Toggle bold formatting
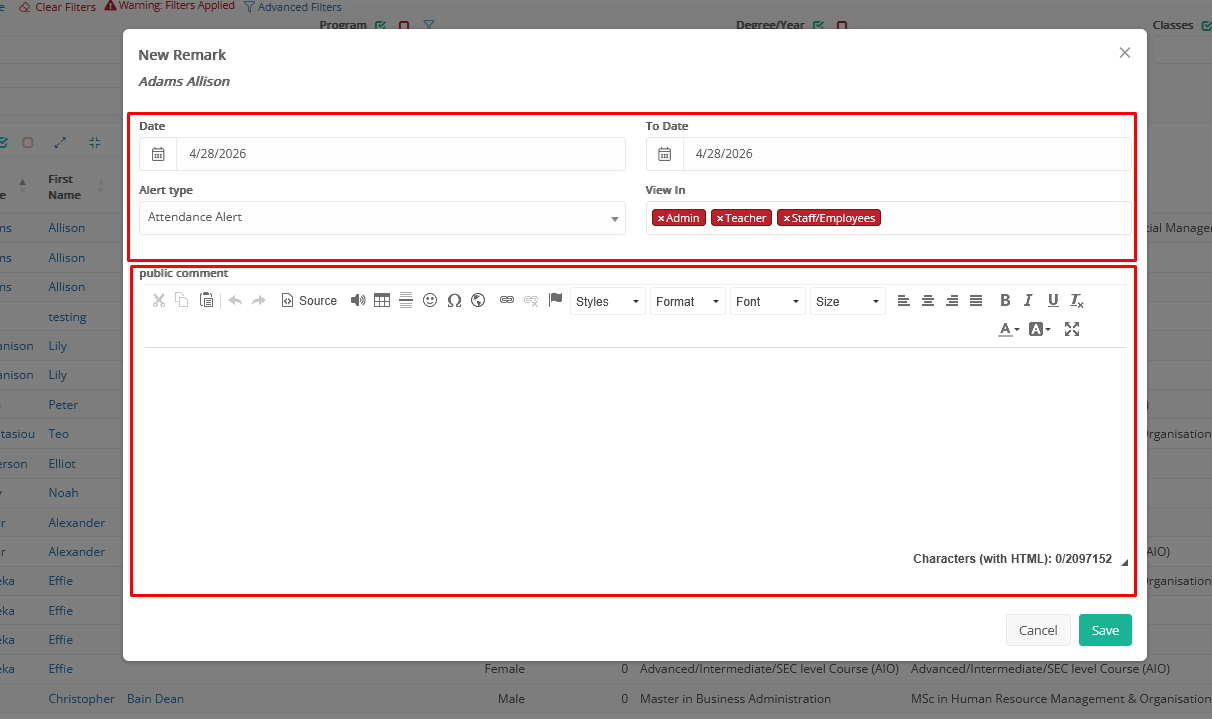This screenshot has height=719, width=1212. (x=1005, y=300)
